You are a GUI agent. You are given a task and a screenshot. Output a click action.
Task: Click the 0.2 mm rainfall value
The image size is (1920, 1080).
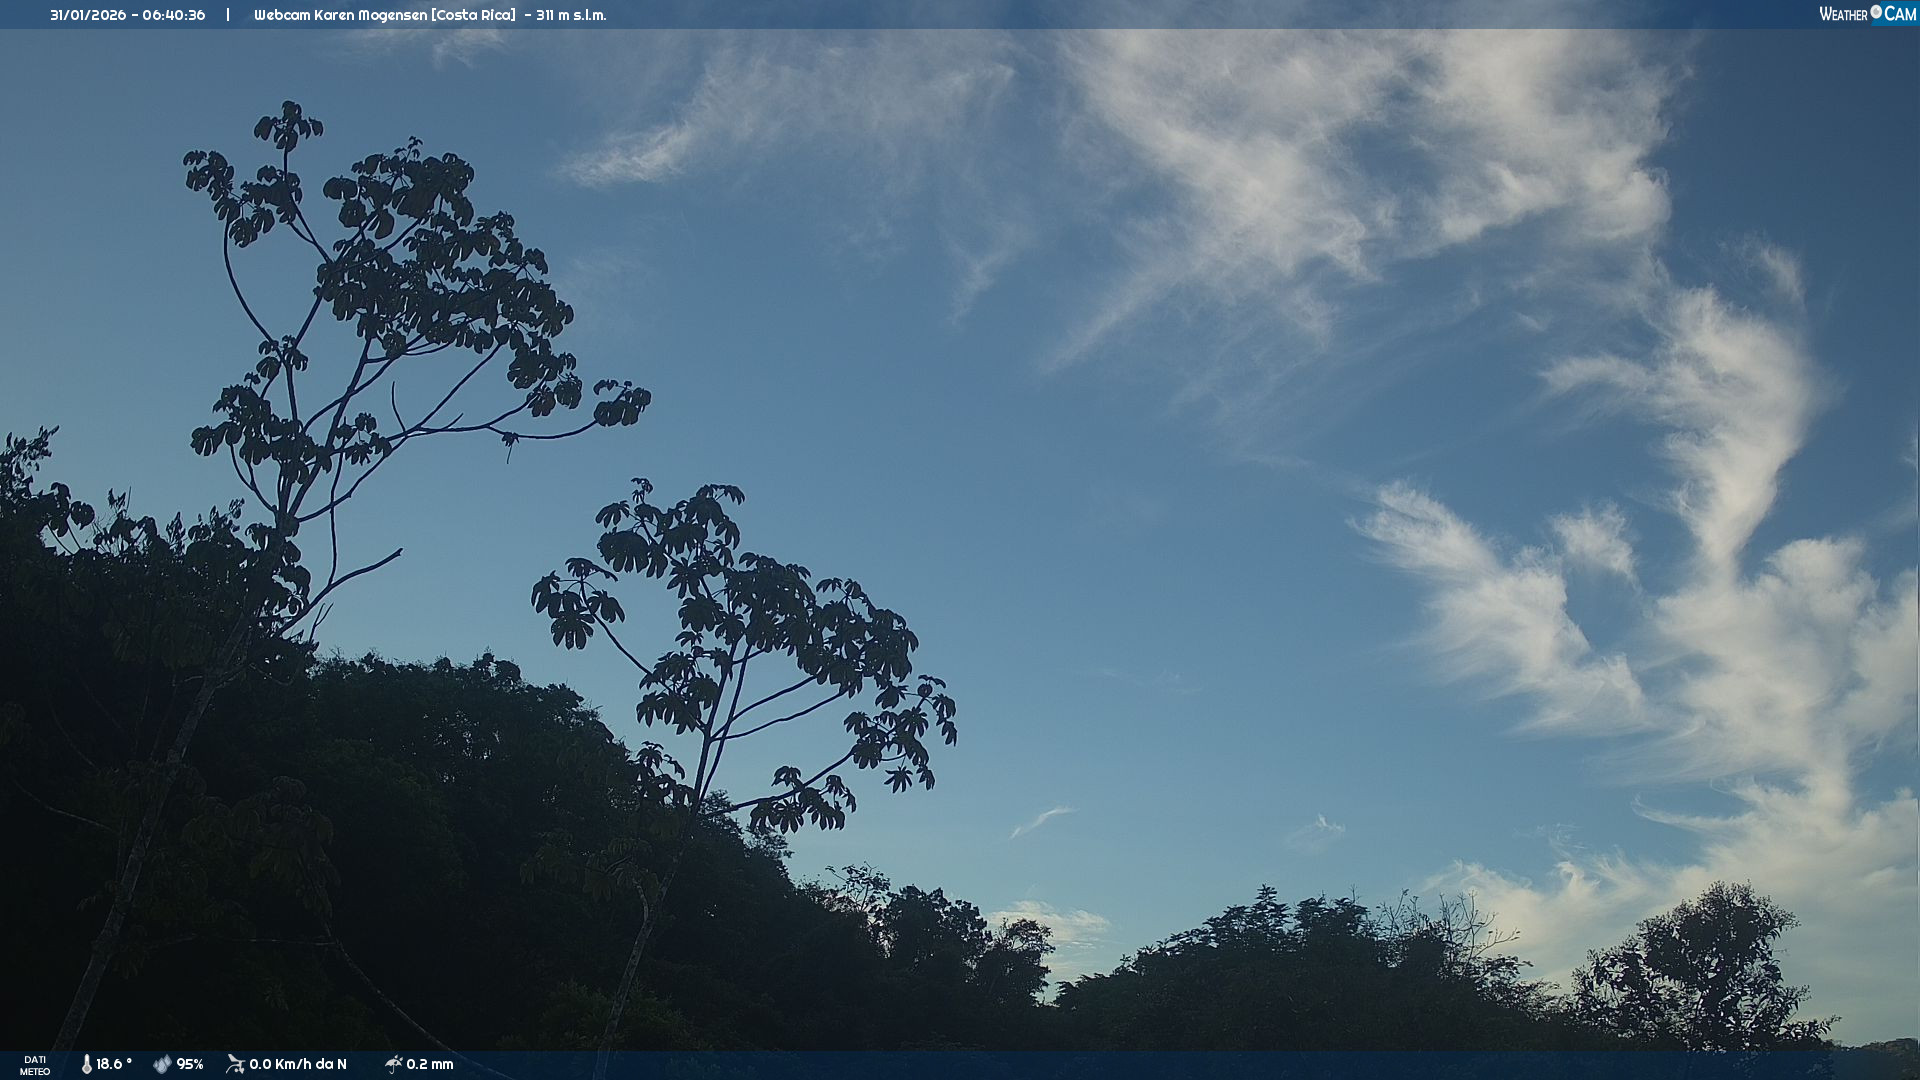(x=430, y=1064)
